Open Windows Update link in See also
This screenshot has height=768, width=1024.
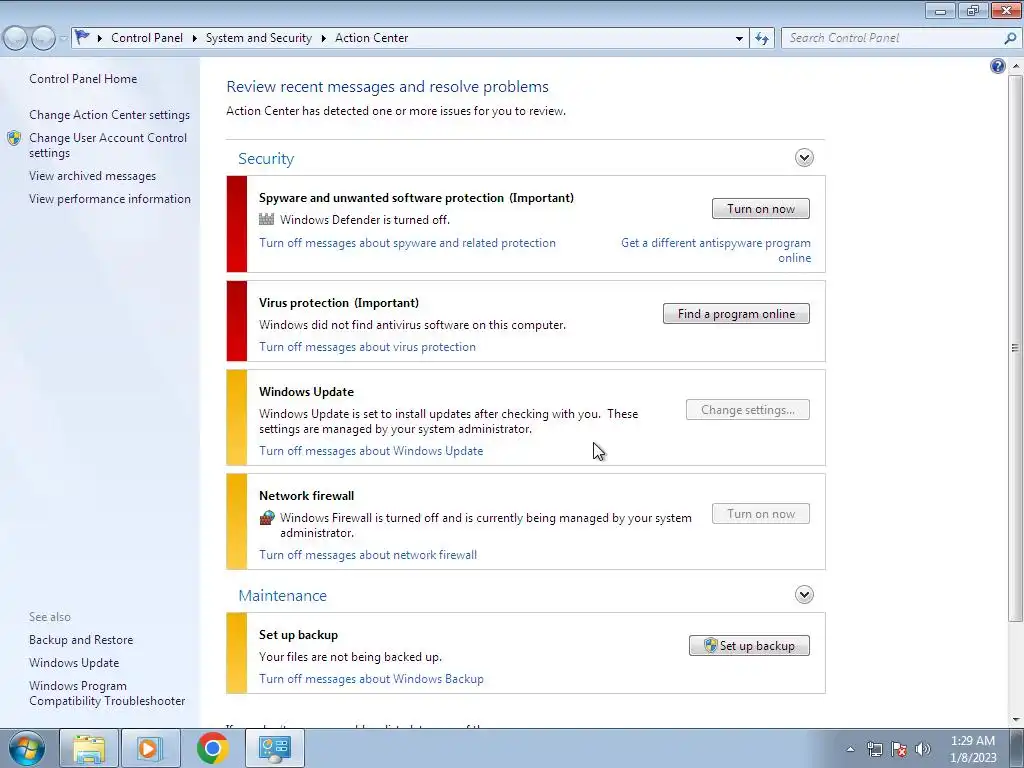(x=74, y=662)
